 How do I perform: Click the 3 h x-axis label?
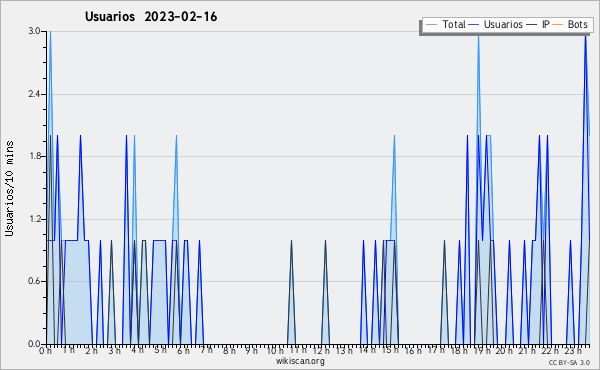coord(114,350)
